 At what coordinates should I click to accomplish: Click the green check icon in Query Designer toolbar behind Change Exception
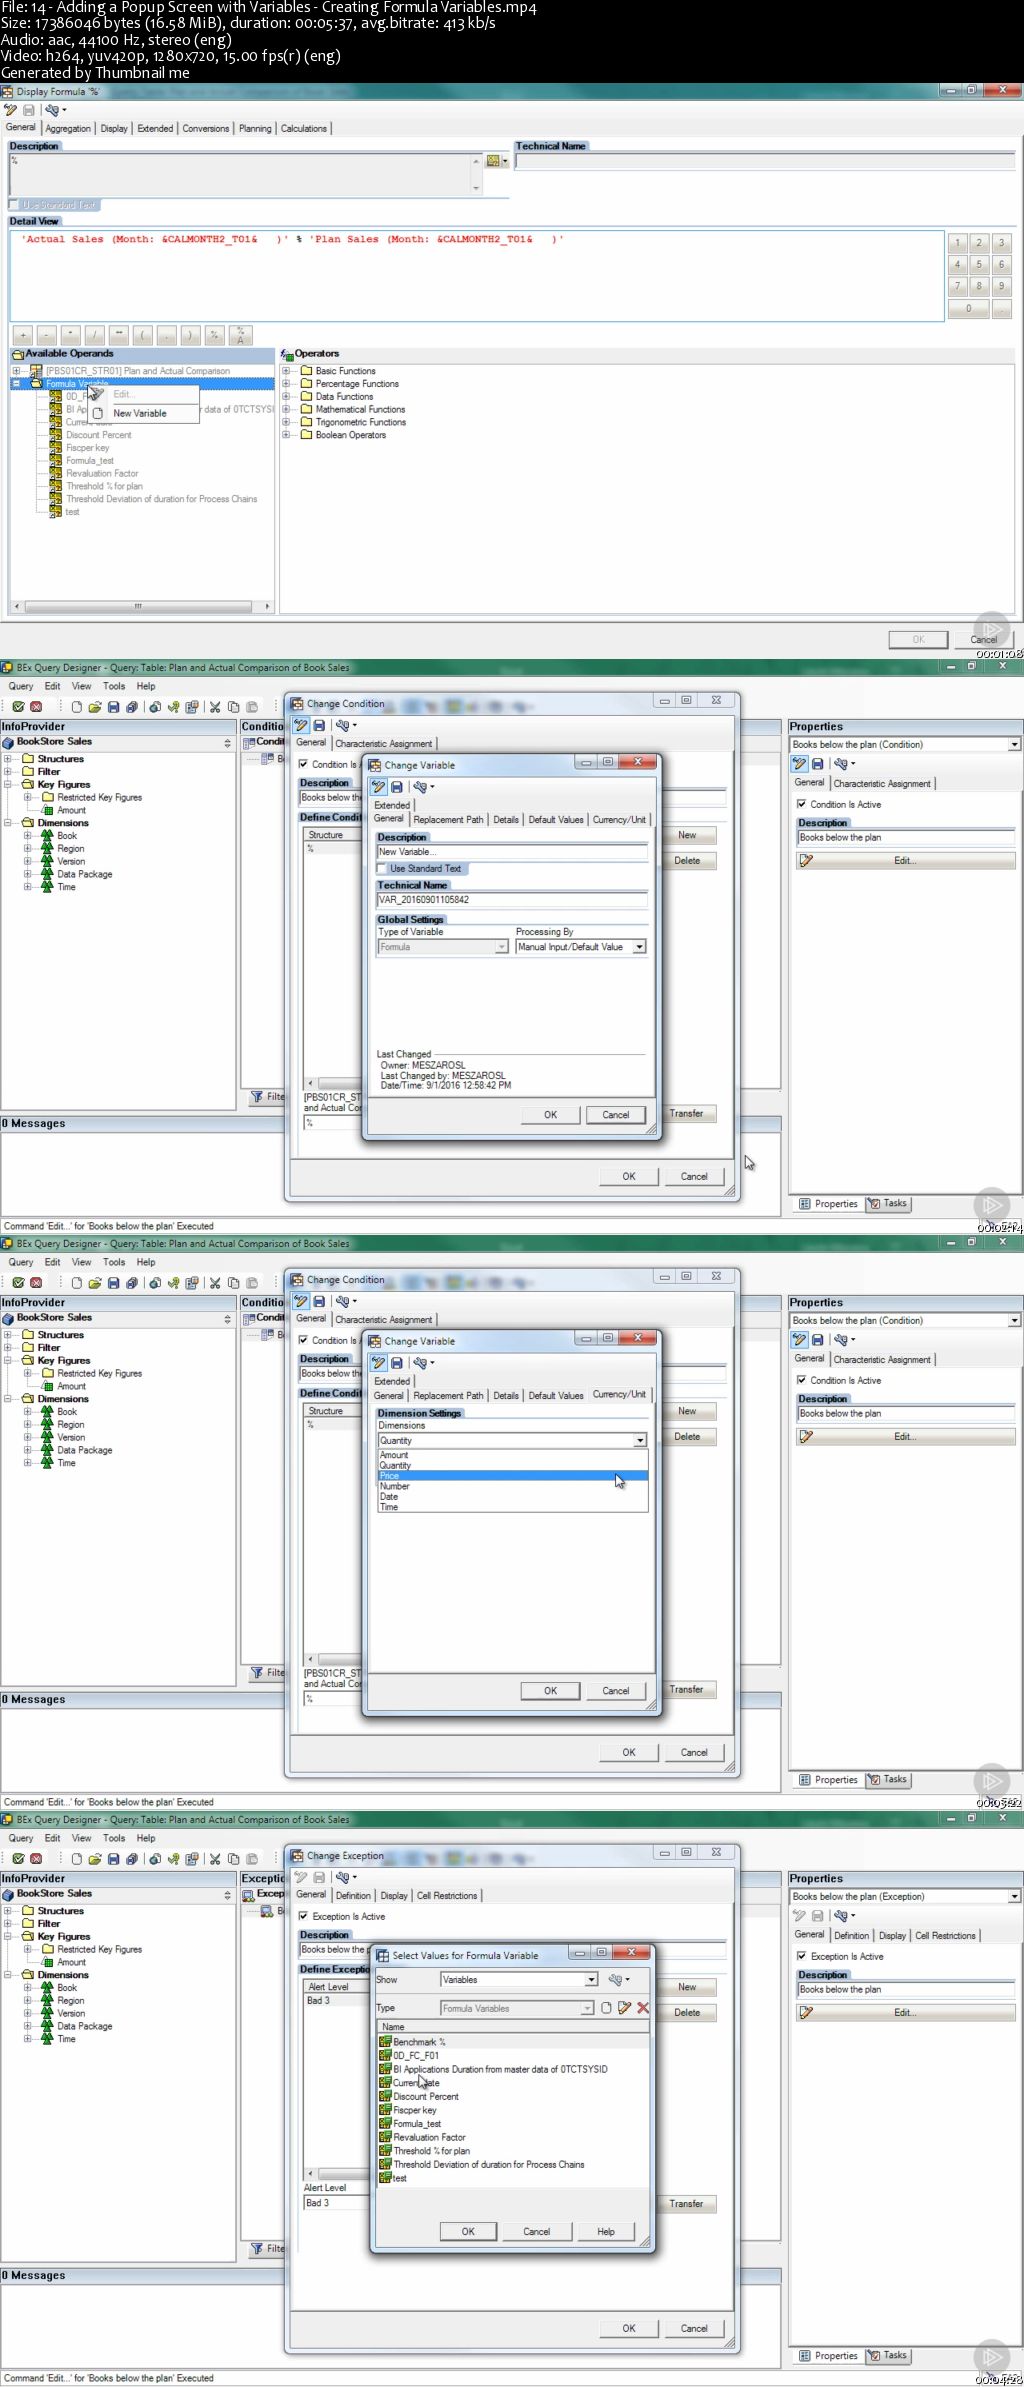[x=18, y=1859]
